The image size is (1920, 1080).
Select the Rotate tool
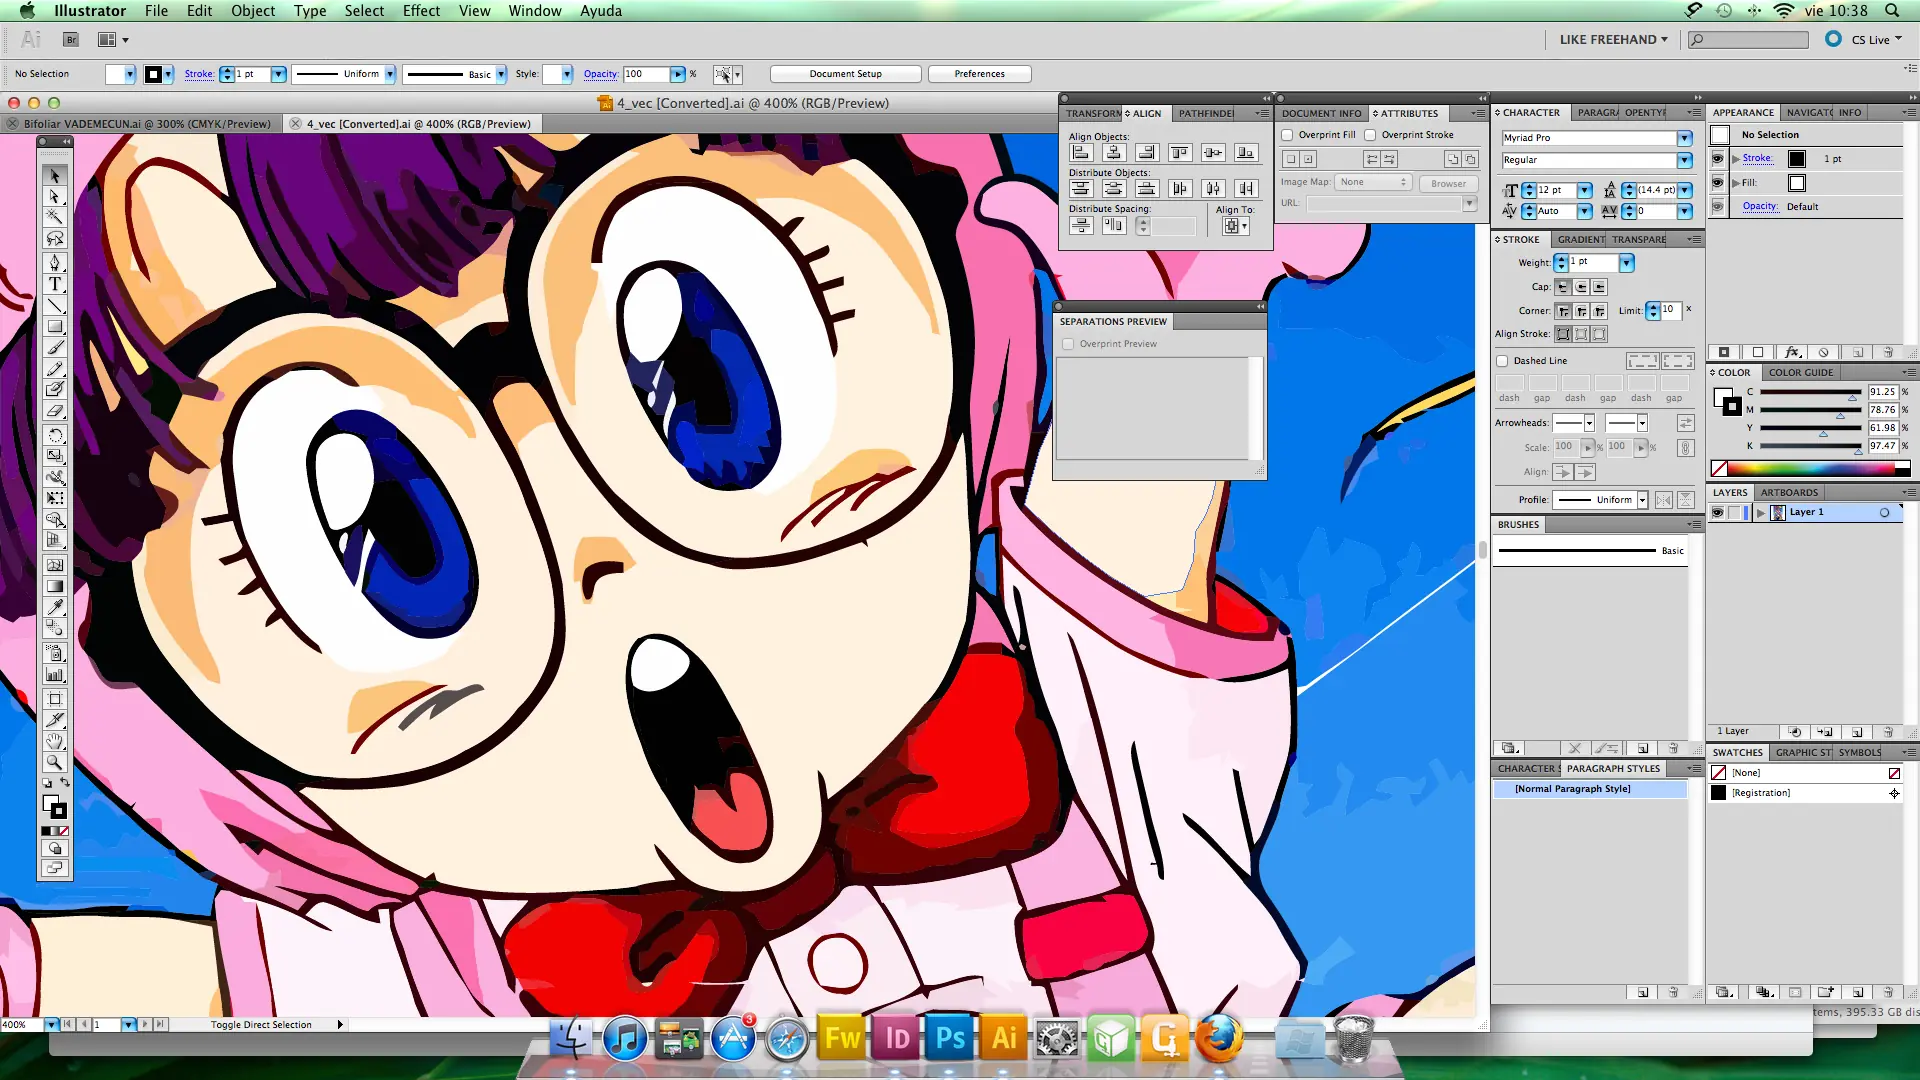click(55, 435)
